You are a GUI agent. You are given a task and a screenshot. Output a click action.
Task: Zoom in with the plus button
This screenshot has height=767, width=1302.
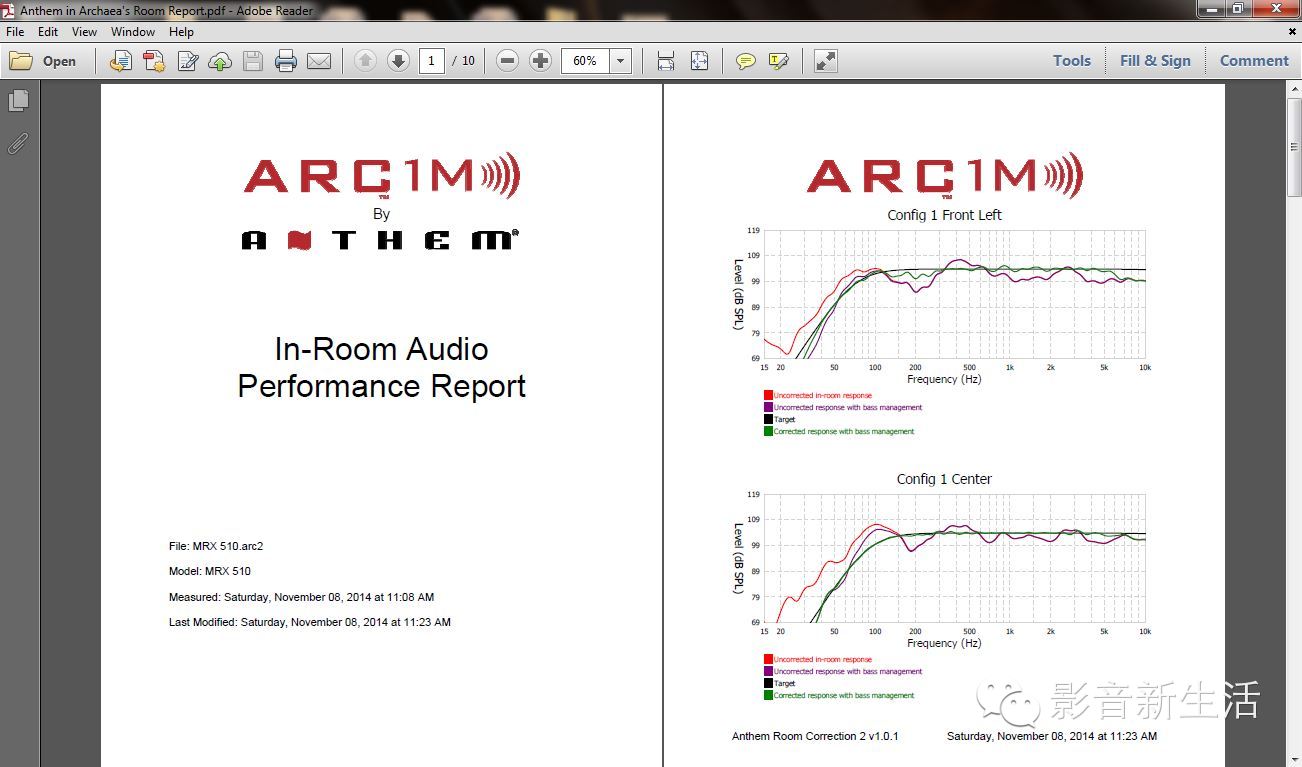coord(540,61)
